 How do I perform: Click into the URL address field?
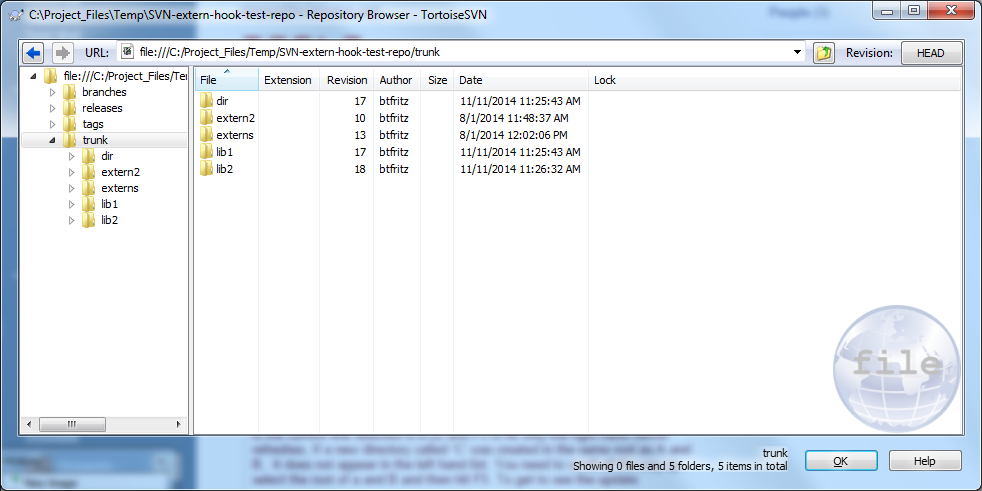coord(460,53)
